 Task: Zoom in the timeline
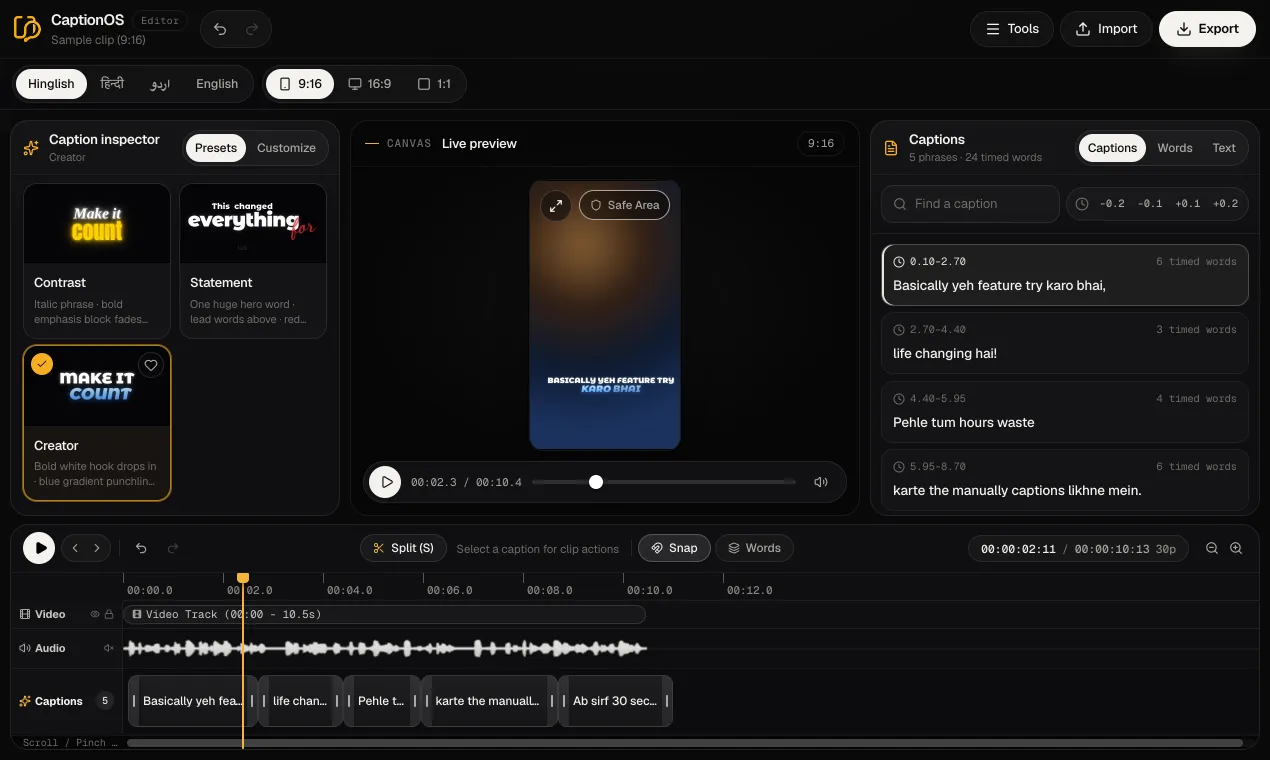[x=1236, y=548]
